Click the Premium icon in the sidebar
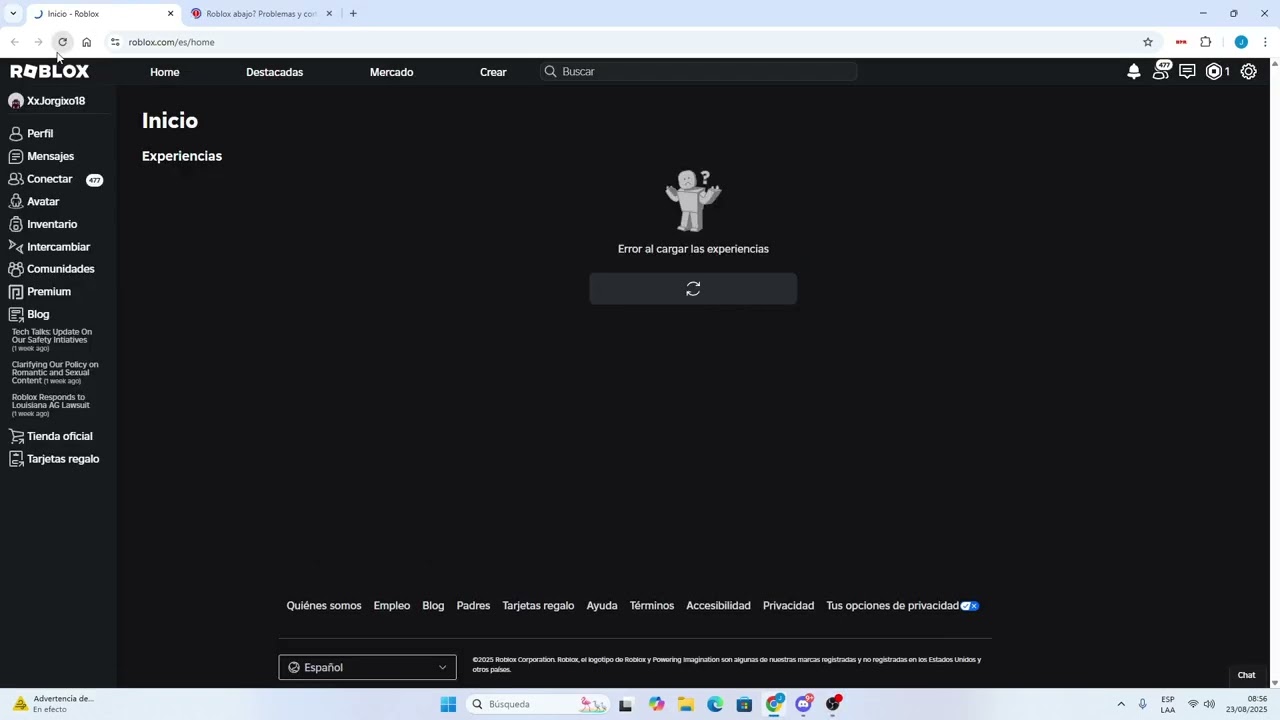1280x720 pixels. (x=16, y=292)
